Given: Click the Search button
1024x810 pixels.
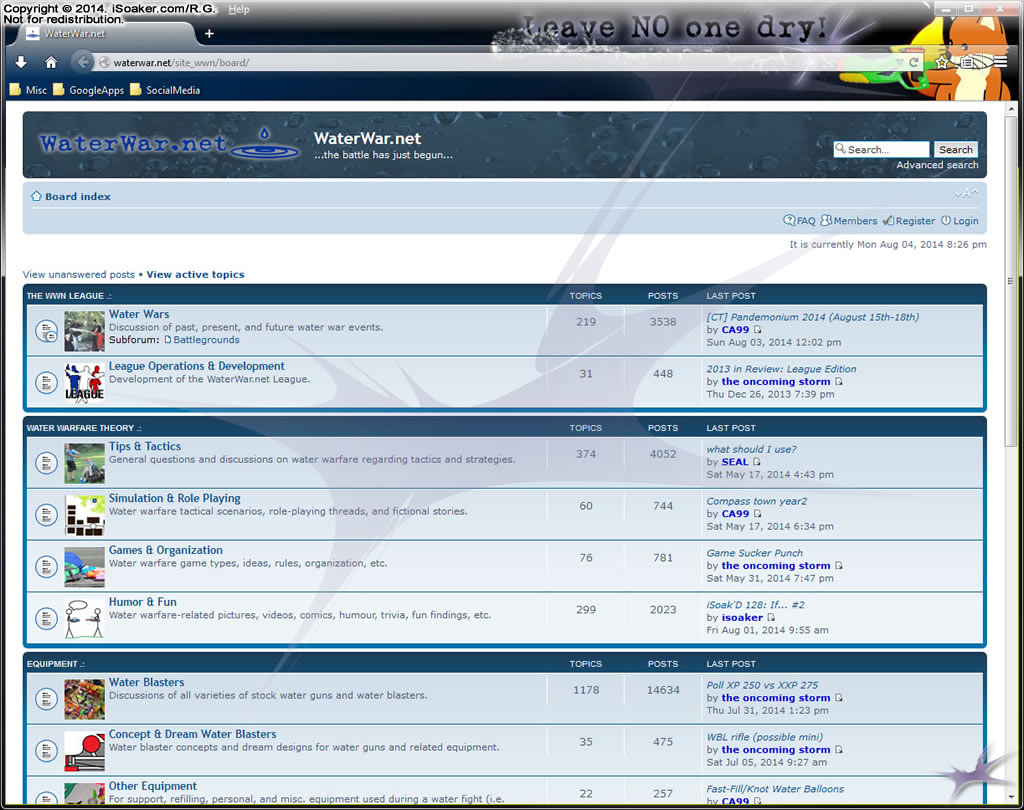Looking at the screenshot, I should tap(955, 150).
